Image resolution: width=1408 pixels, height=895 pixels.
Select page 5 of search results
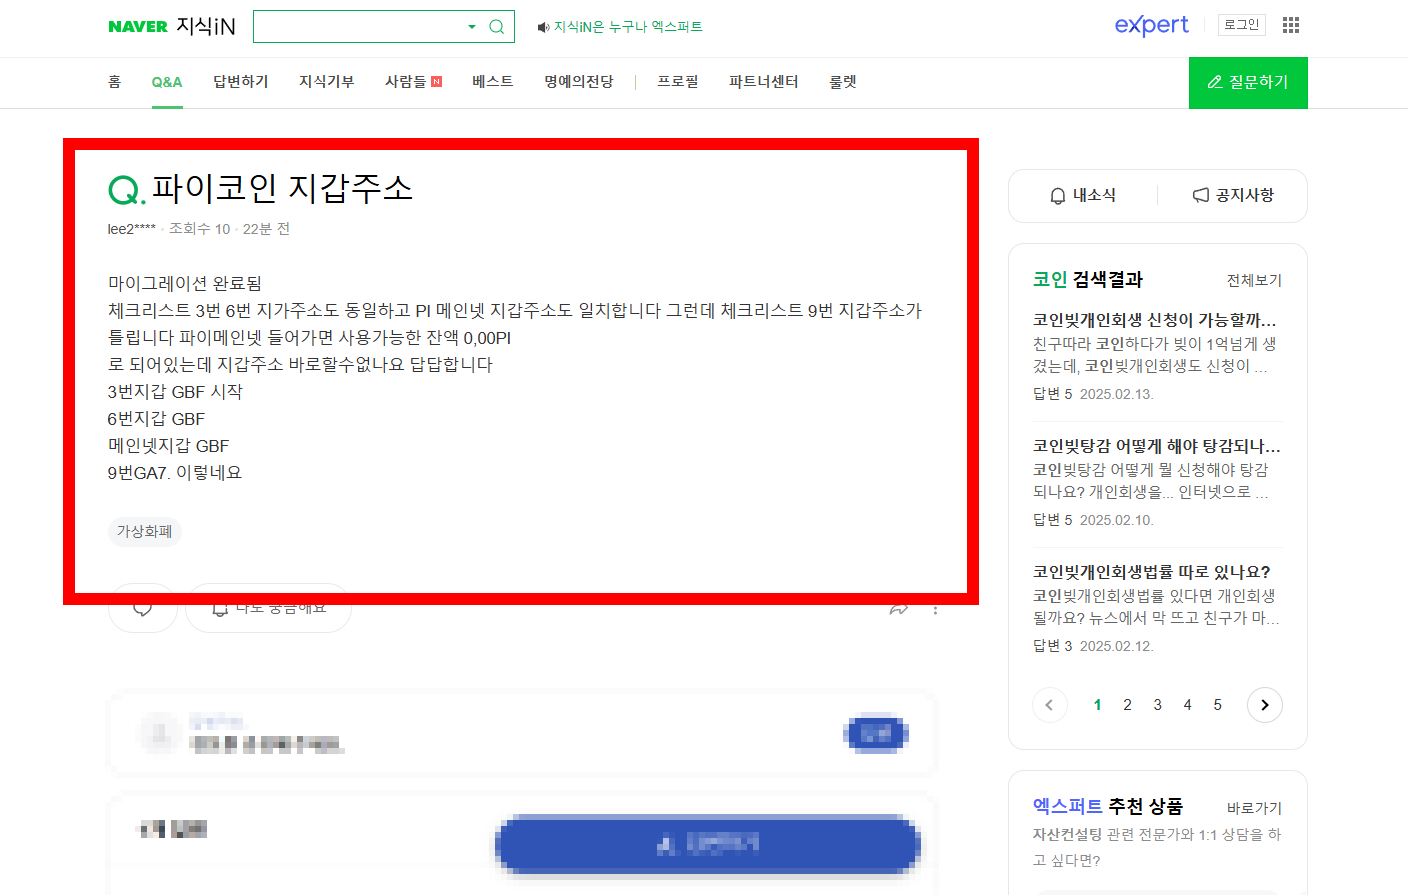[1217, 705]
